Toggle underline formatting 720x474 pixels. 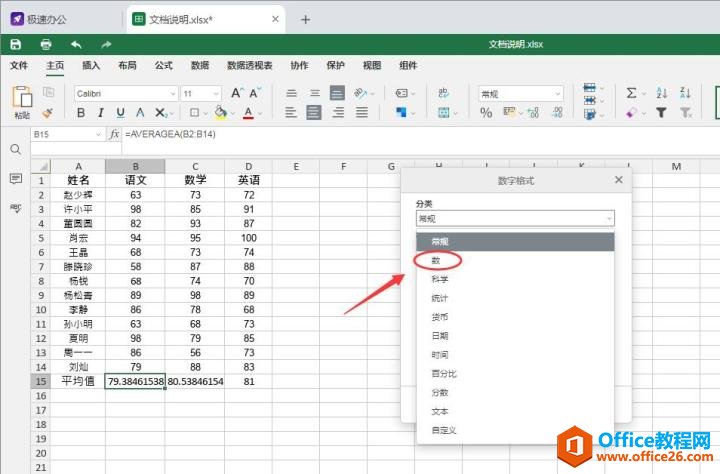coord(120,113)
